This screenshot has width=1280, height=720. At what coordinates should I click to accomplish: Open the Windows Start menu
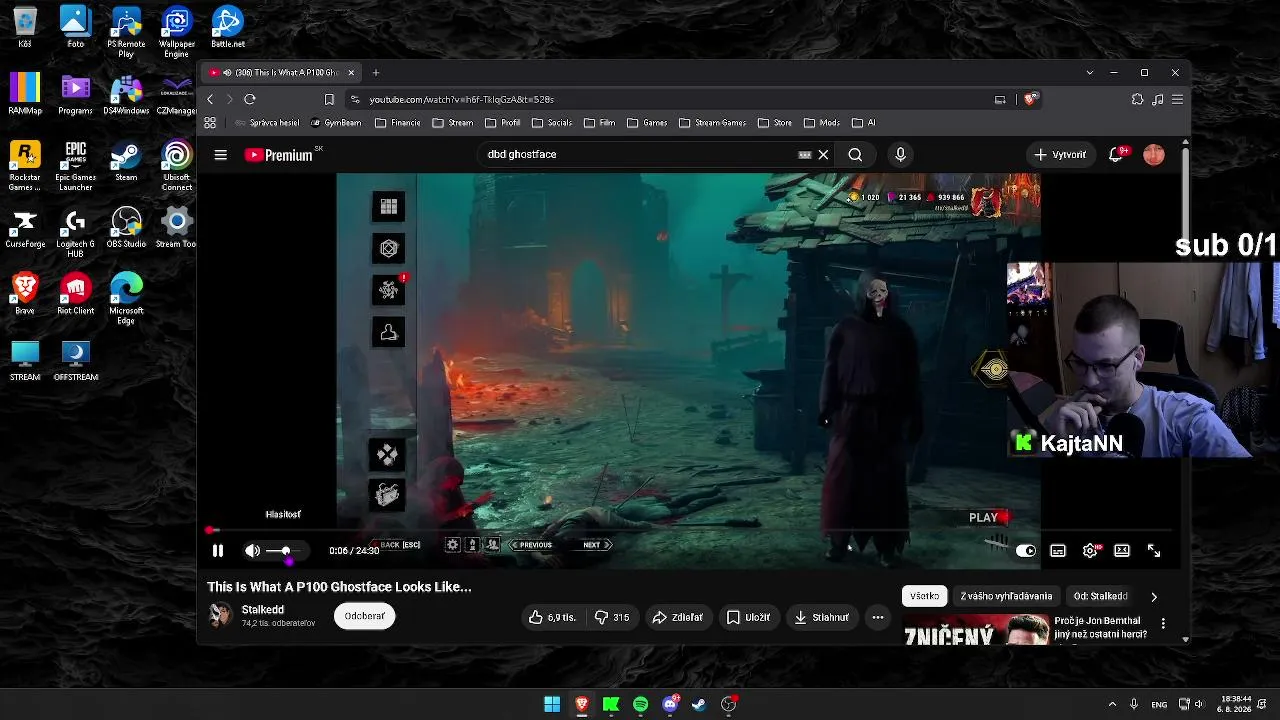552,704
